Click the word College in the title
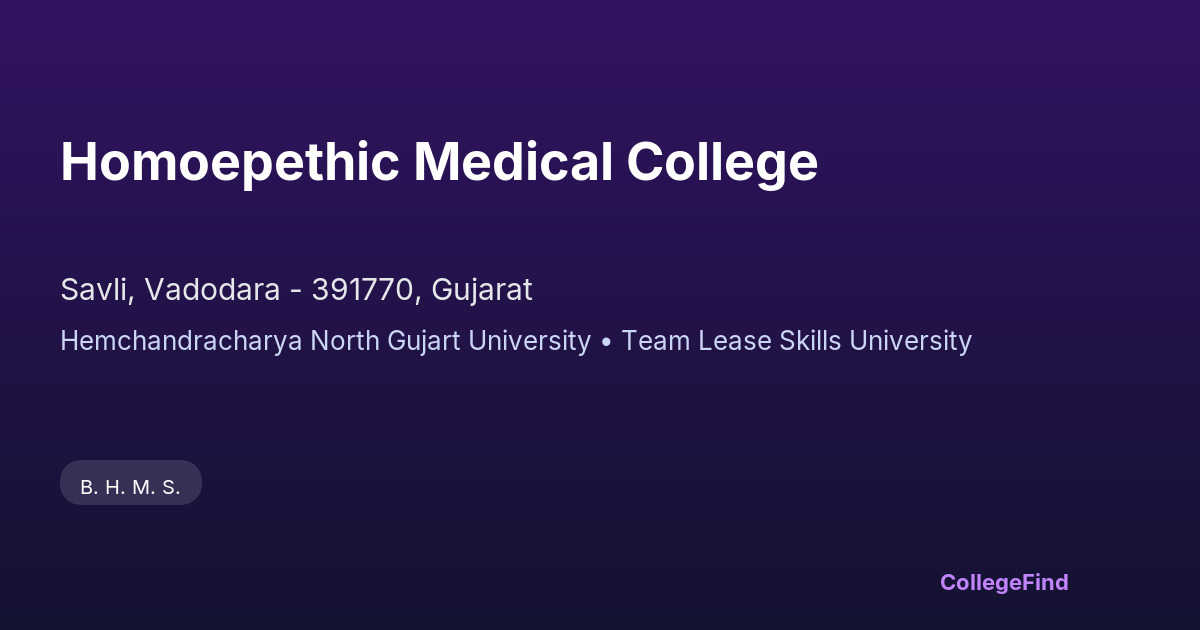This screenshot has height=630, width=1200. (x=722, y=162)
